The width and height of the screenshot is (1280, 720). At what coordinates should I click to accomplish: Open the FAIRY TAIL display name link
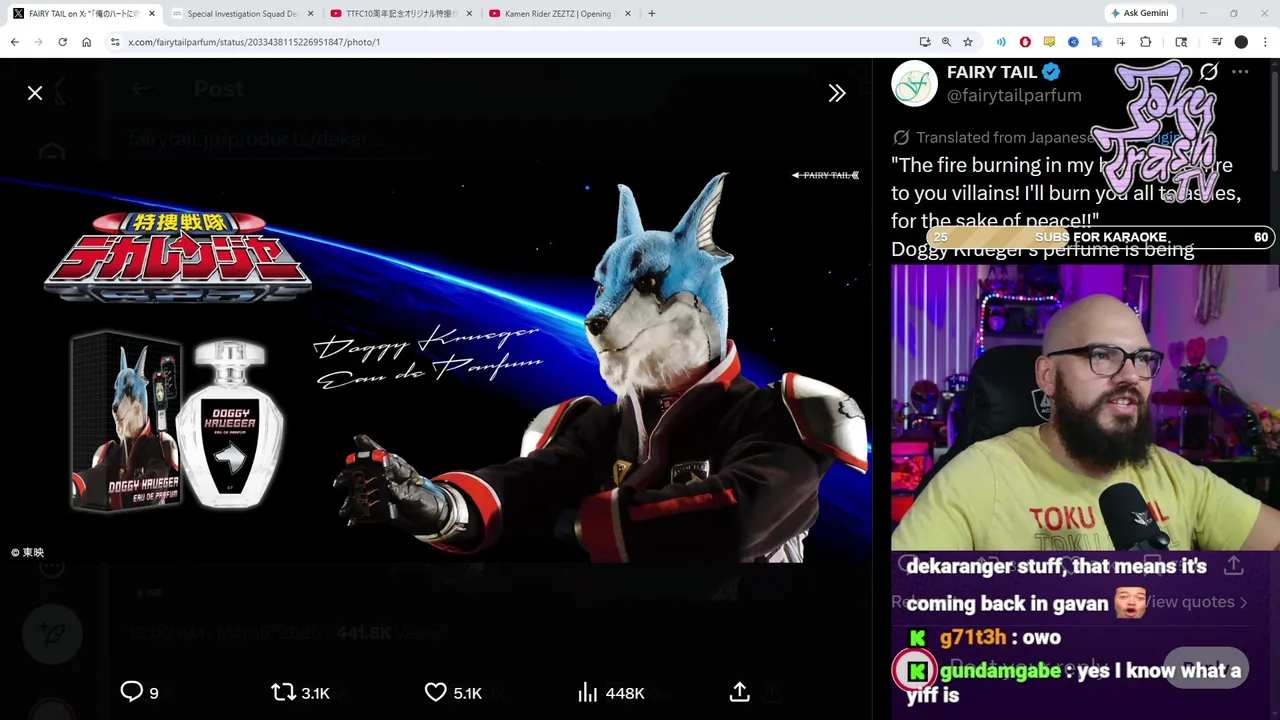pyautogui.click(x=992, y=72)
